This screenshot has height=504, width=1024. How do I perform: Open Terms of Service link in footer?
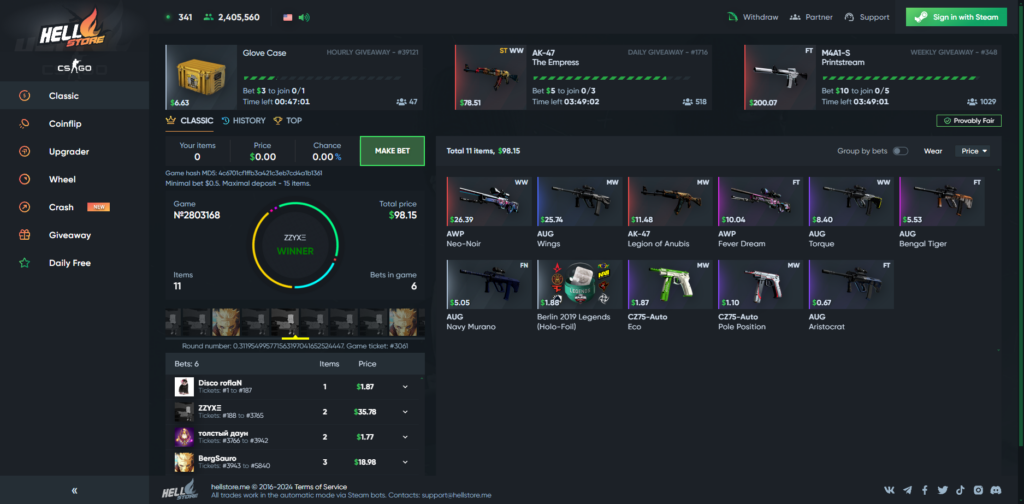[321, 486]
